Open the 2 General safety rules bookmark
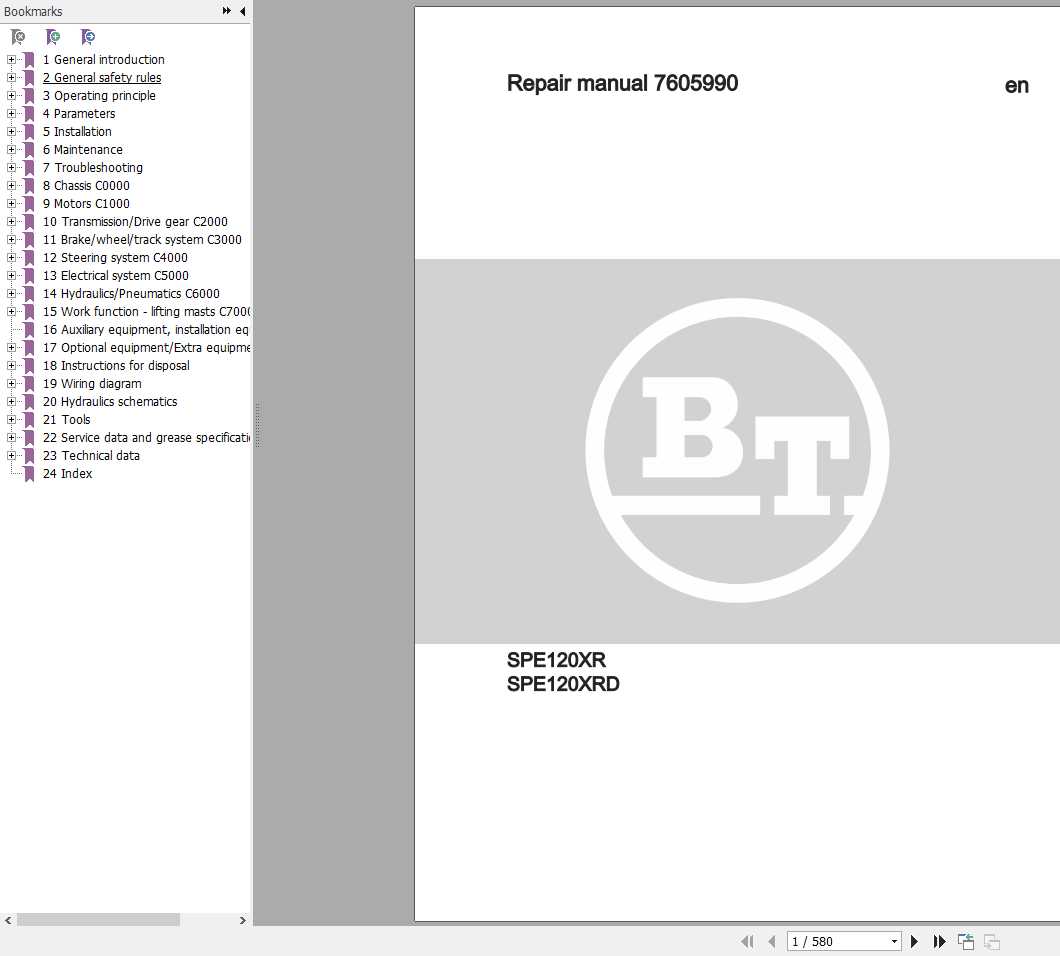Viewport: 1060px width, 956px height. 102,77
